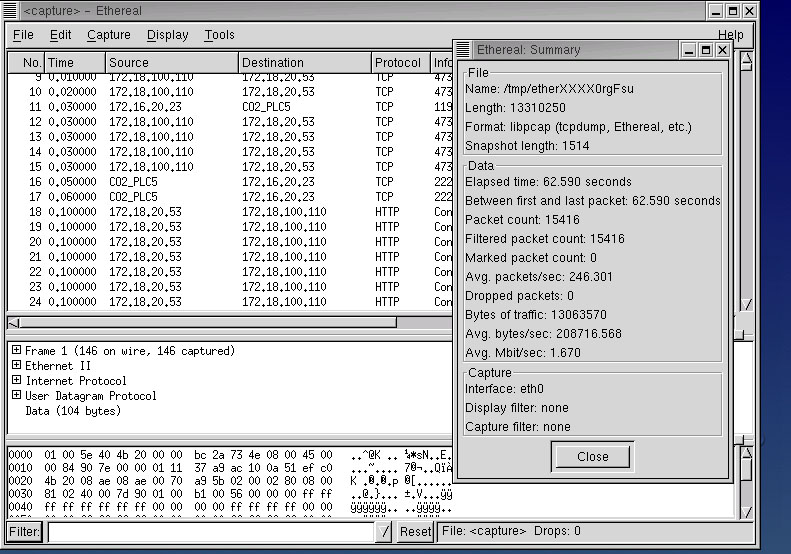
Task: Click the hex pane scroll down arrow
Action: [x=747, y=512]
